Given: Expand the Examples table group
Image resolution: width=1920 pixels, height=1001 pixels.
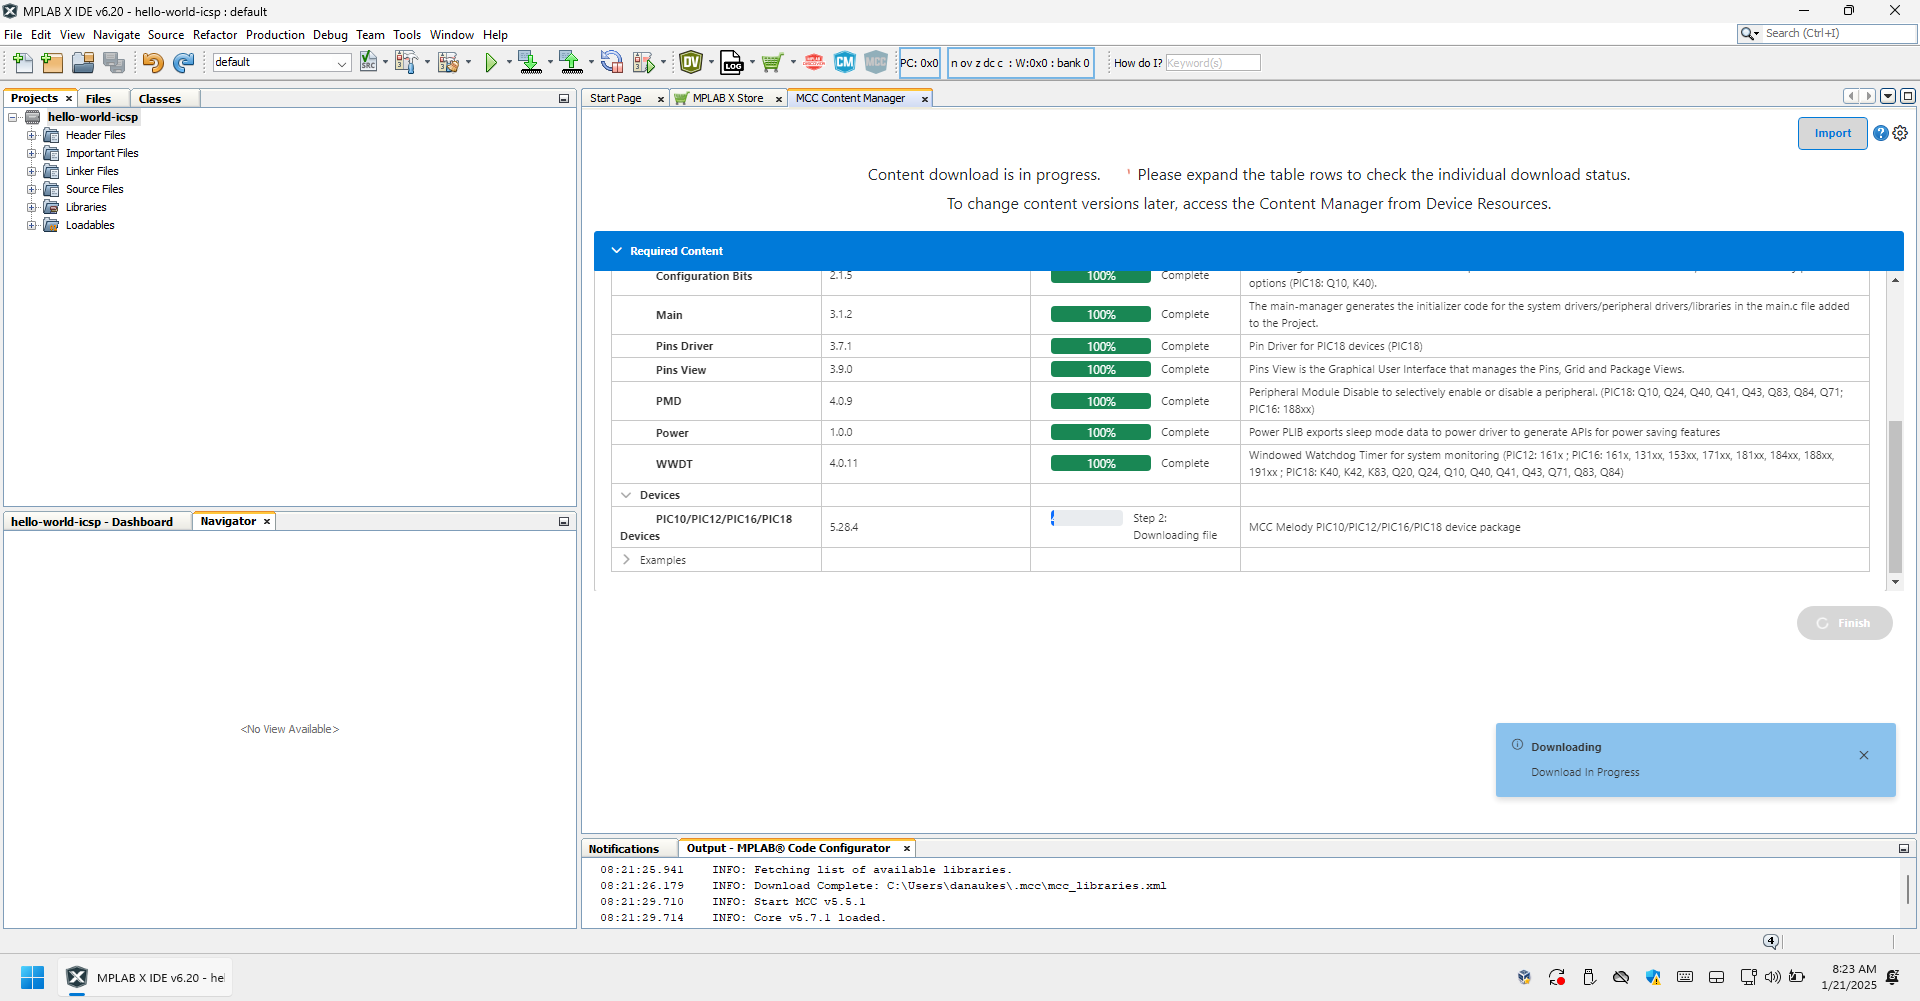Looking at the screenshot, I should [x=626, y=560].
